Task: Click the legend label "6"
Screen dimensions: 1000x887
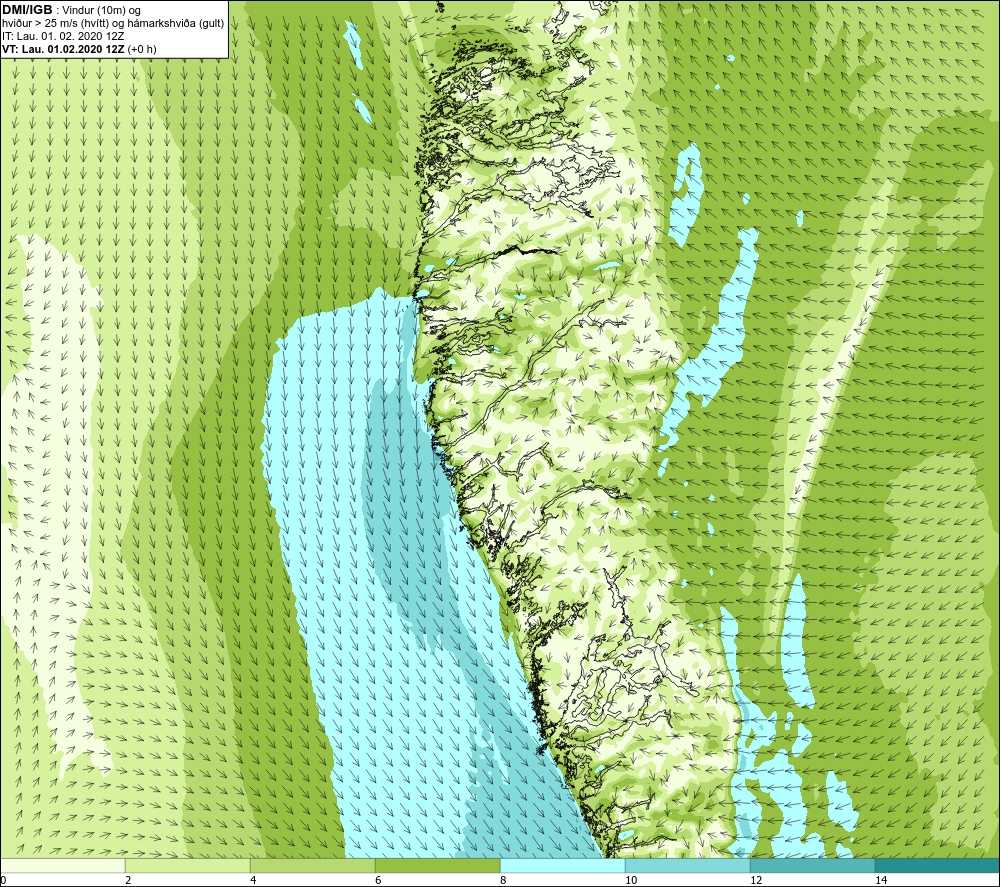Action: (378, 880)
